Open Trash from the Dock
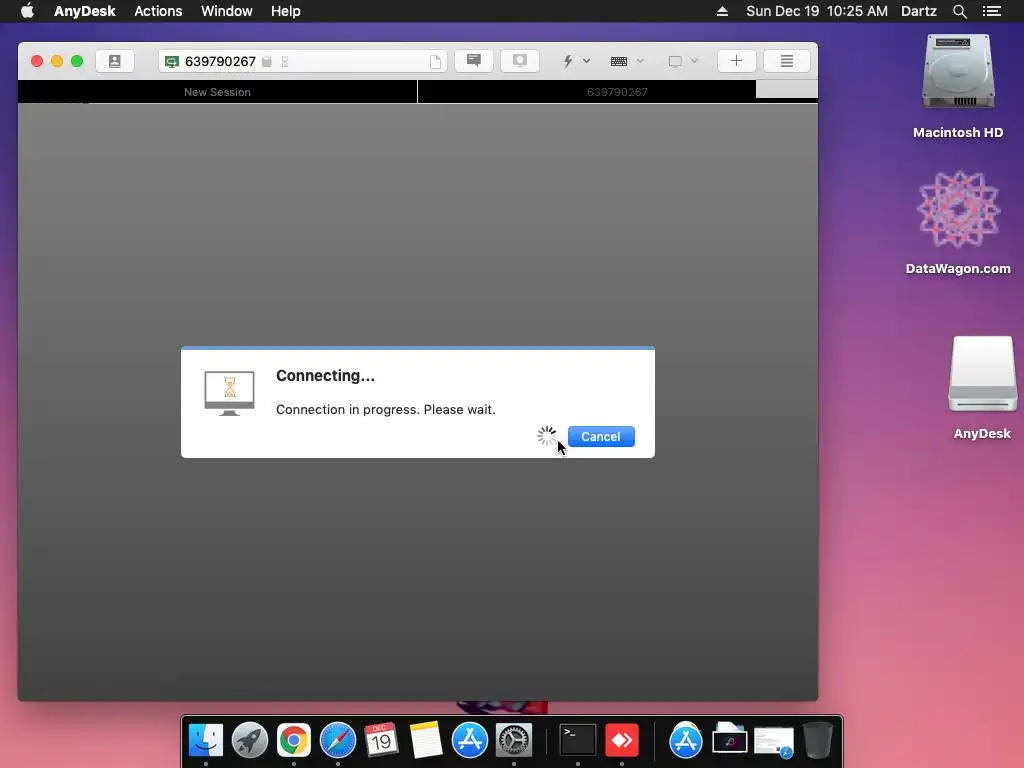1024x768 pixels. pos(818,741)
